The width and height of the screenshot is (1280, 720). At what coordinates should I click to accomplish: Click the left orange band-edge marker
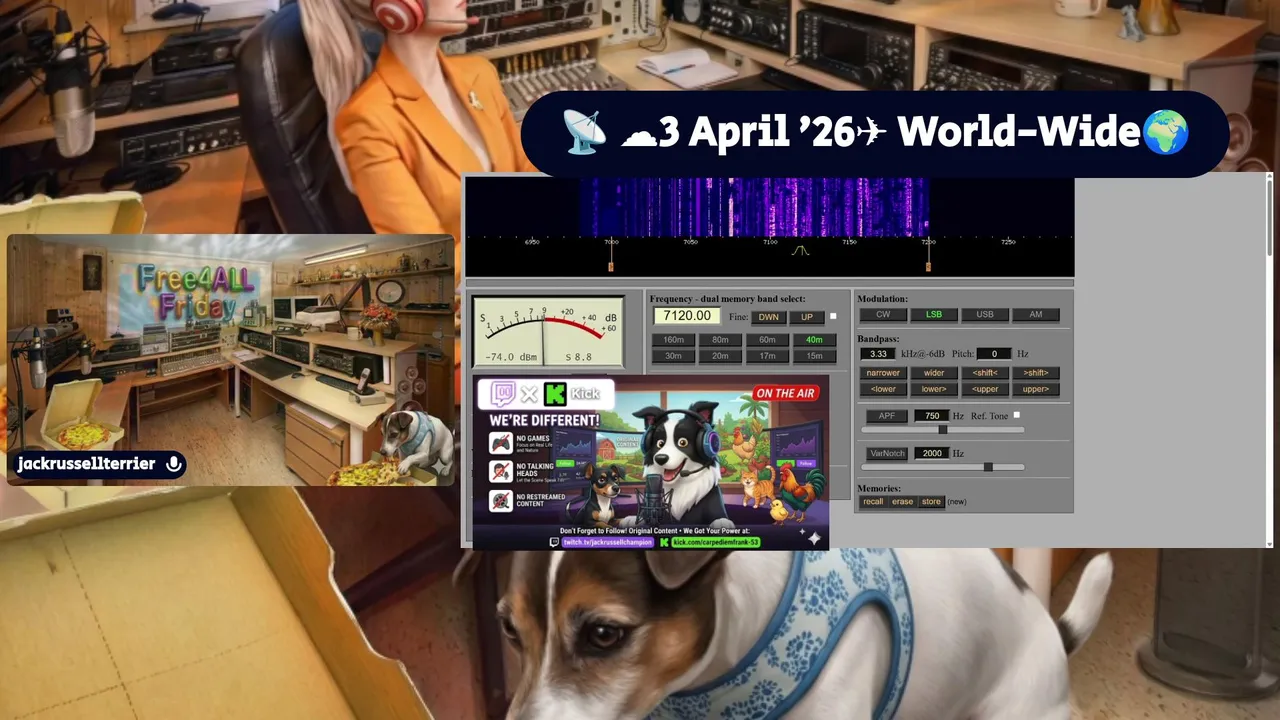pyautogui.click(x=611, y=265)
